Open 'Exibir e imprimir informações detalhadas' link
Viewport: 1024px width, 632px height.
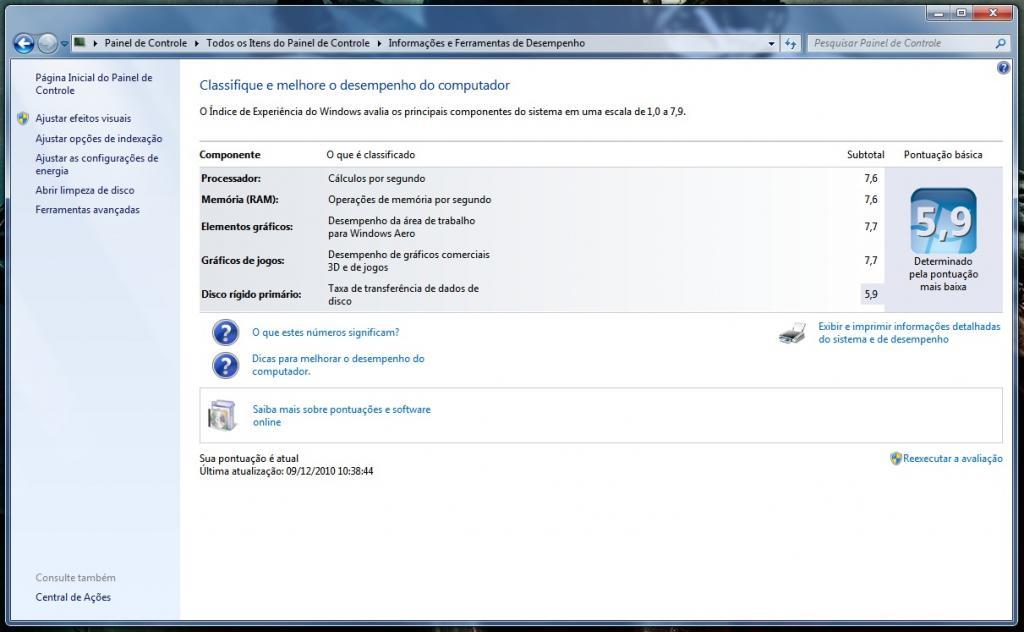click(x=909, y=332)
